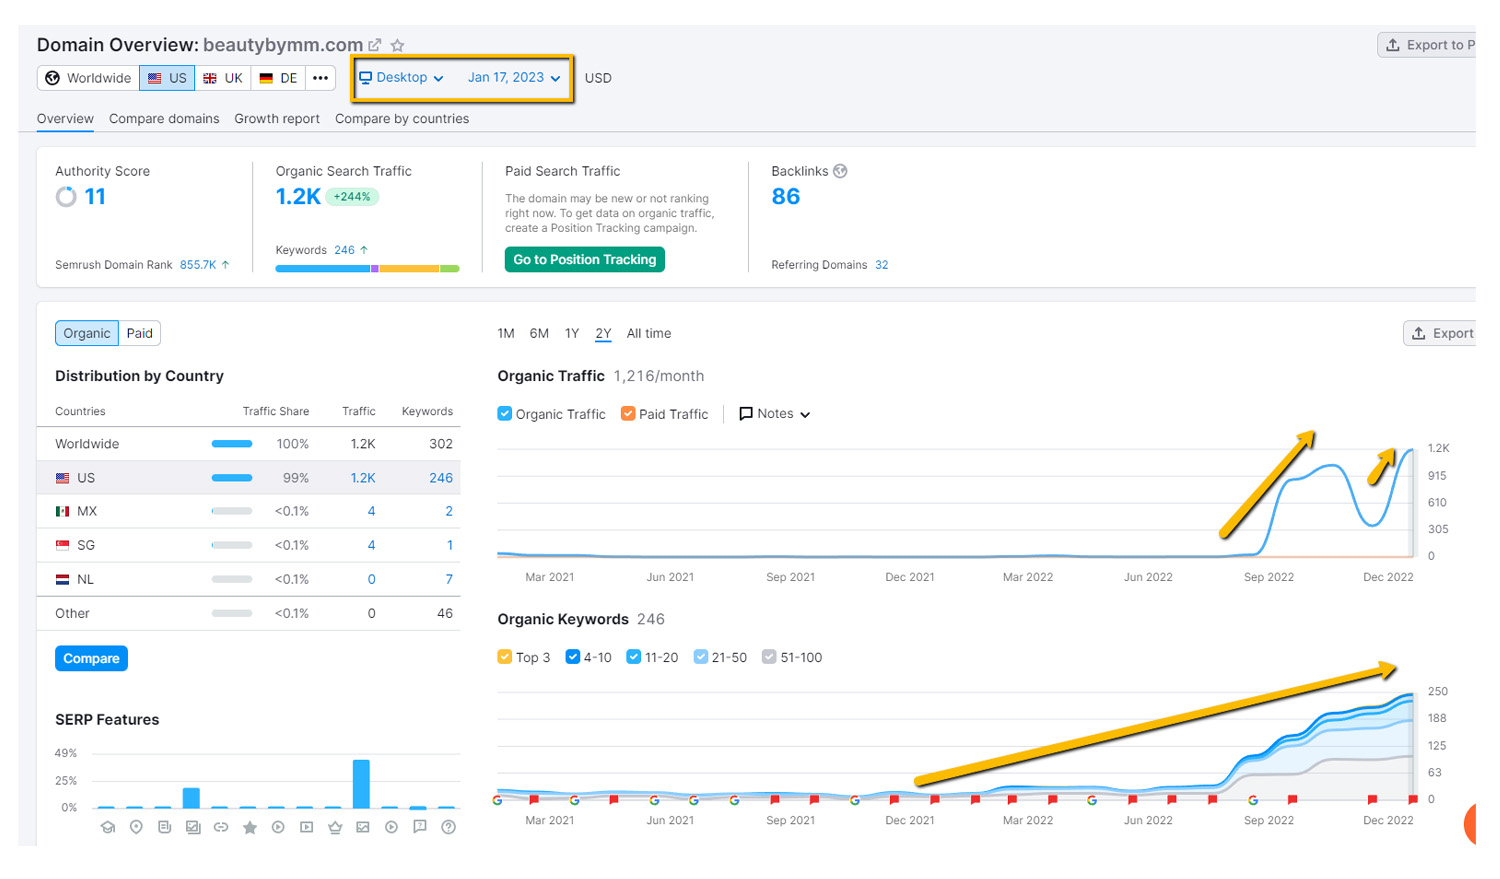Viewport: 1500px width, 879px height.
Task: Click the organic keywords distribution color bar
Action: point(367,269)
